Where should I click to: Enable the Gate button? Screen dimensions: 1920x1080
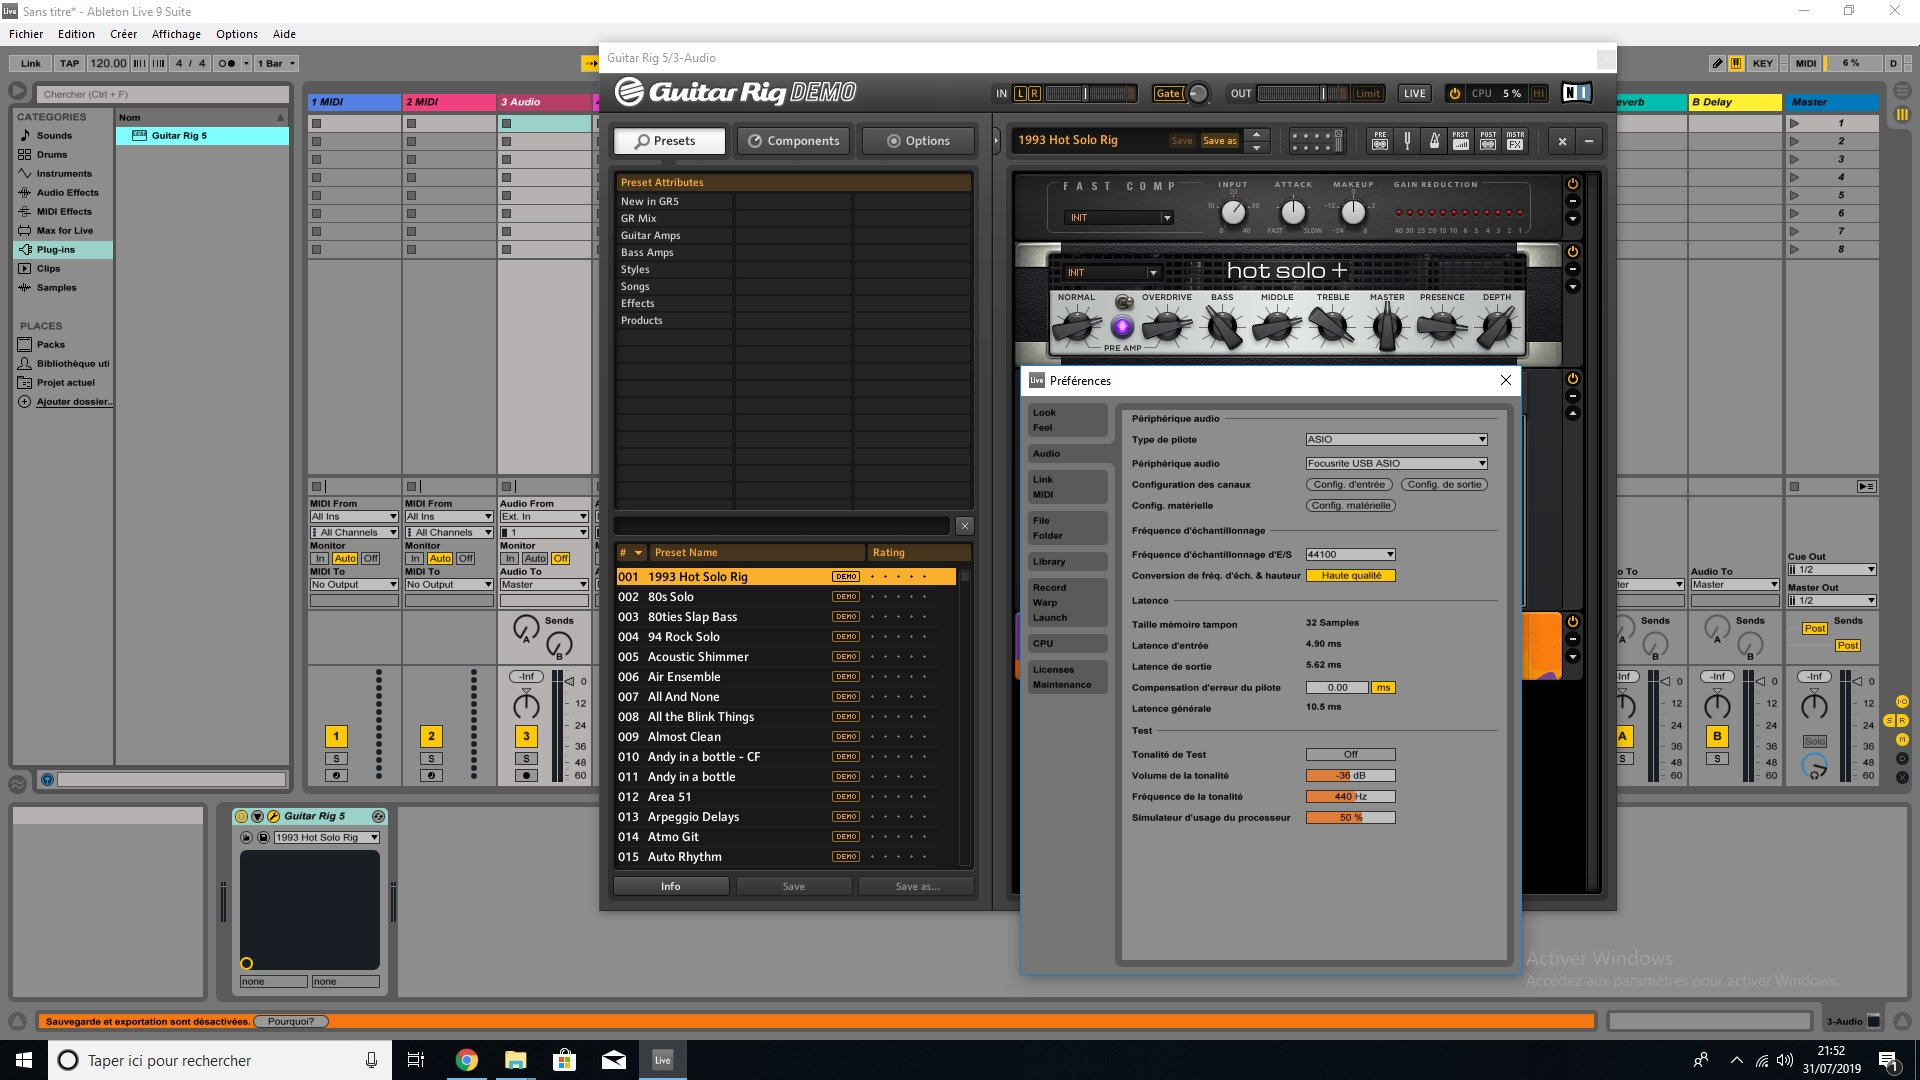pos(1168,93)
